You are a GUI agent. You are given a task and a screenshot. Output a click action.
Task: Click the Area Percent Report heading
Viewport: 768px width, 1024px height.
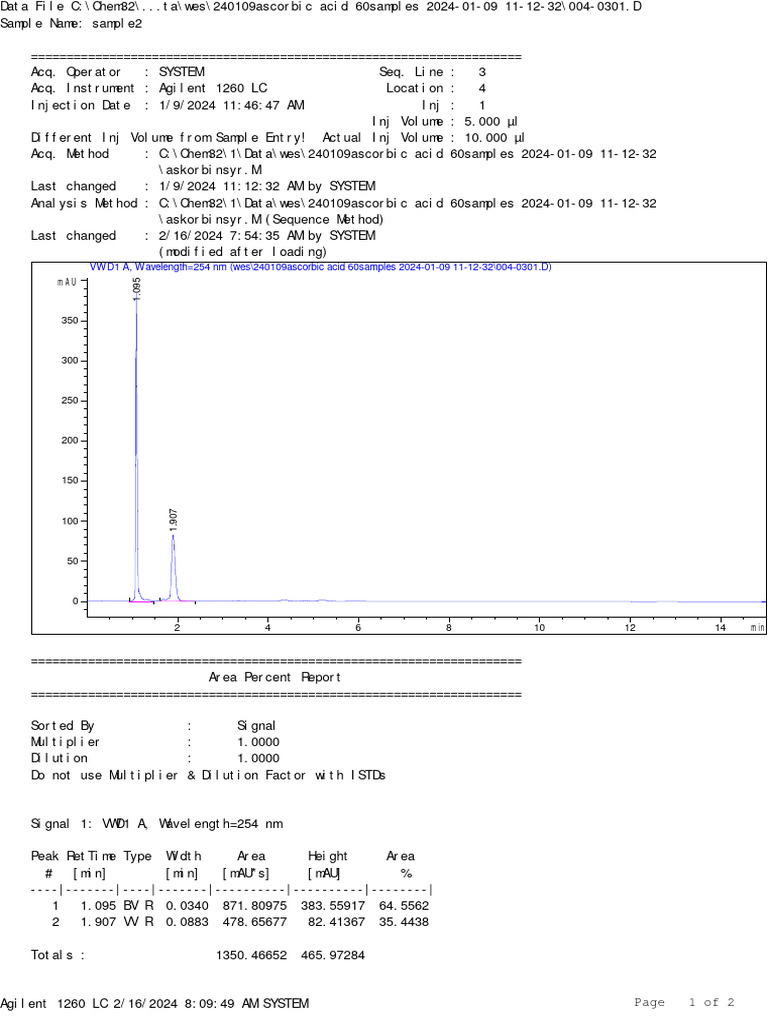click(274, 677)
